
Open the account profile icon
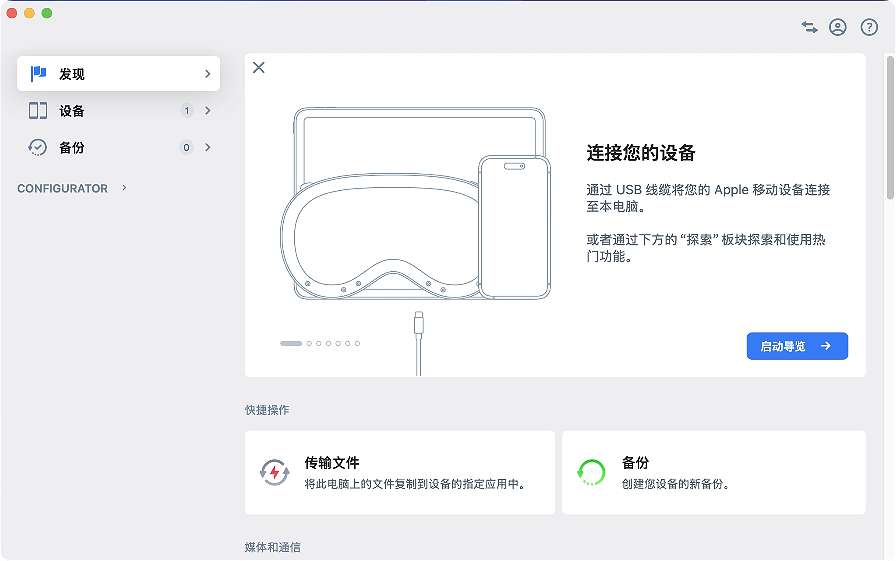838,27
